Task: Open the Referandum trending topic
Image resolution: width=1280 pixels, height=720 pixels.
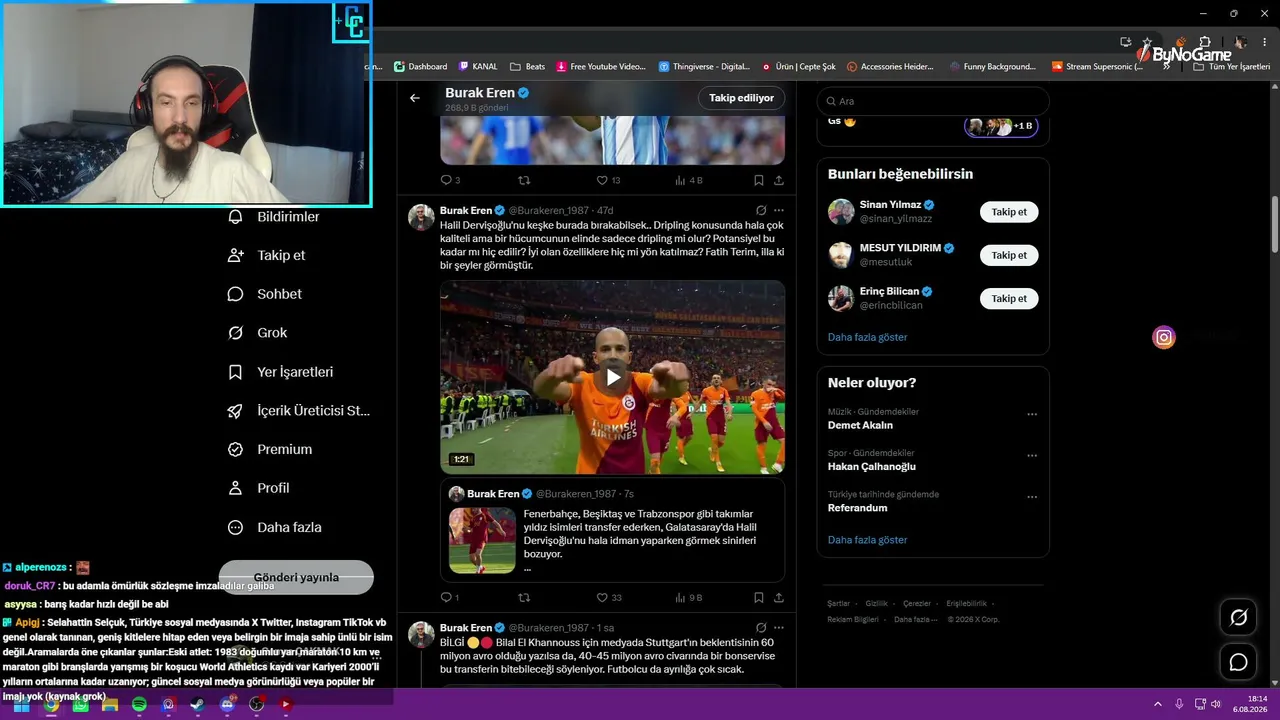Action: [857, 508]
